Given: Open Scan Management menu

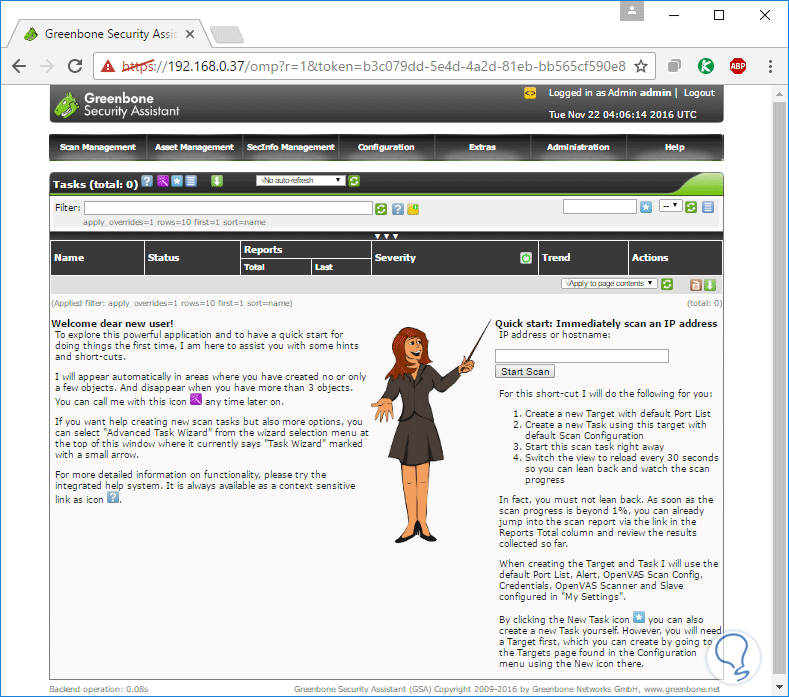Looking at the screenshot, I should tap(98, 147).
